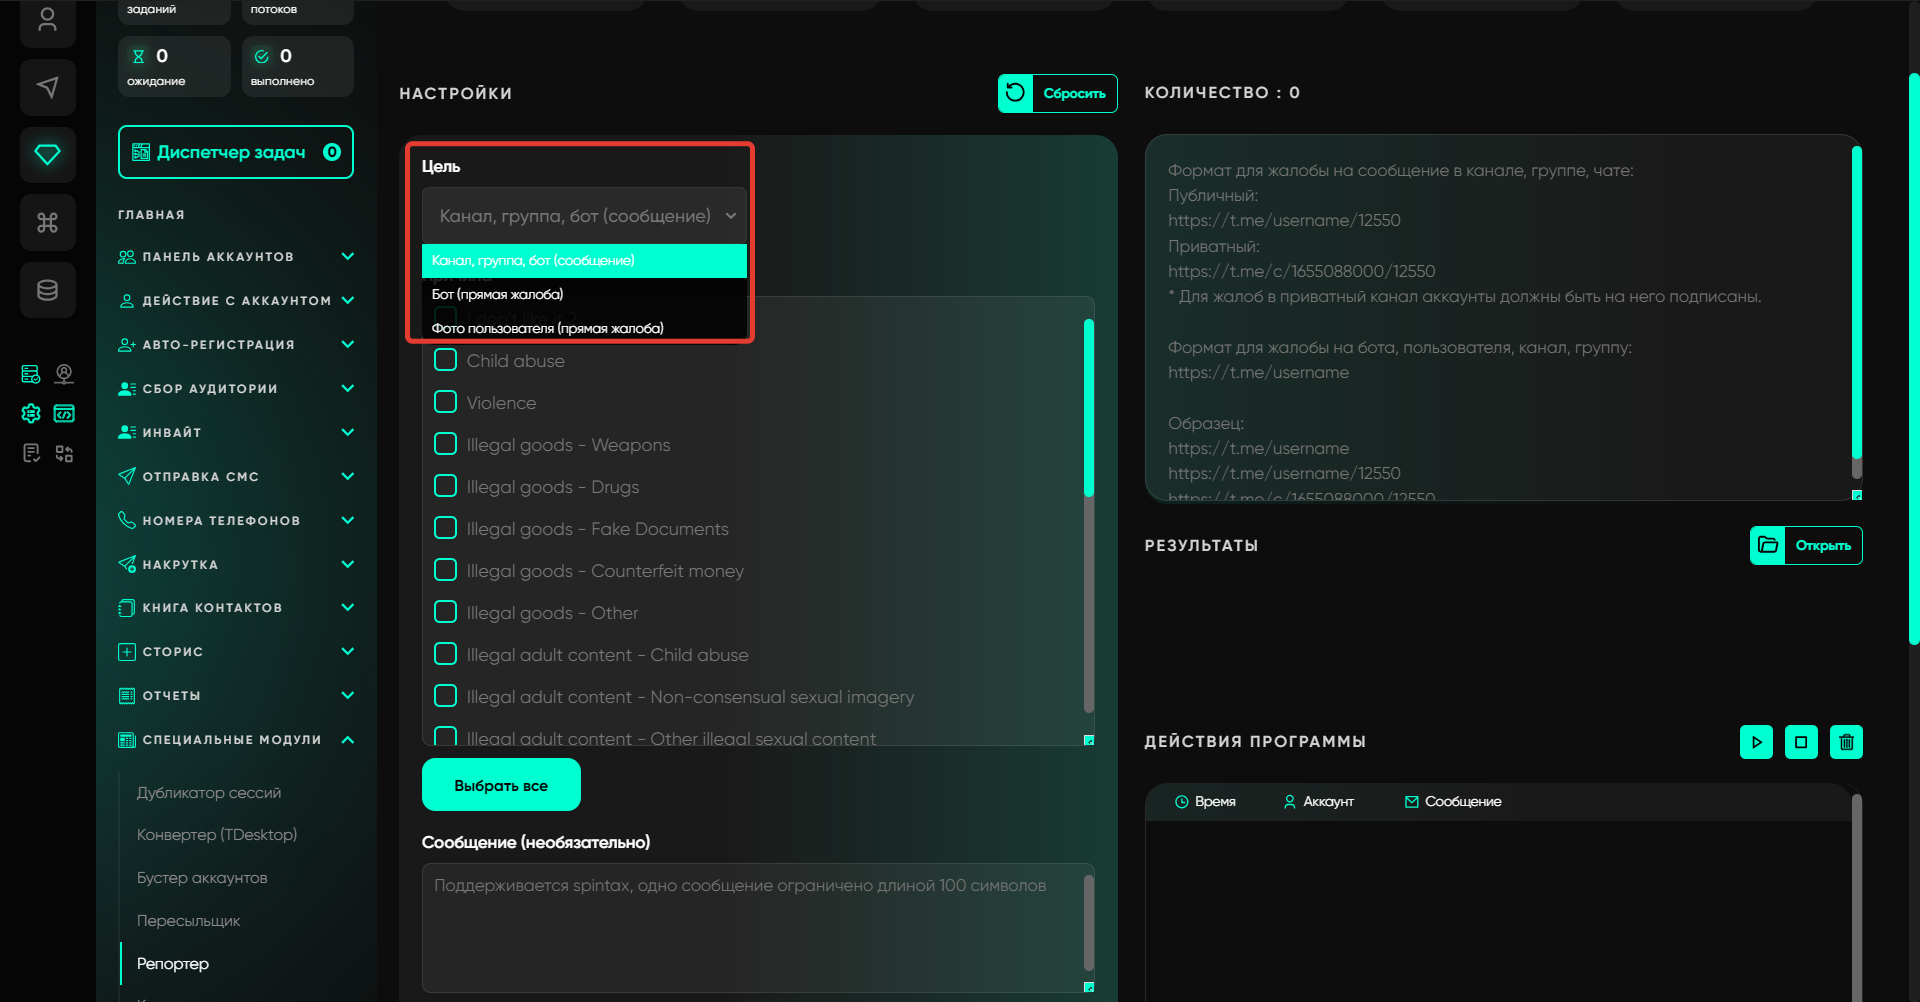
Task: Expand the Накрутка sidebar section
Action: 235,565
